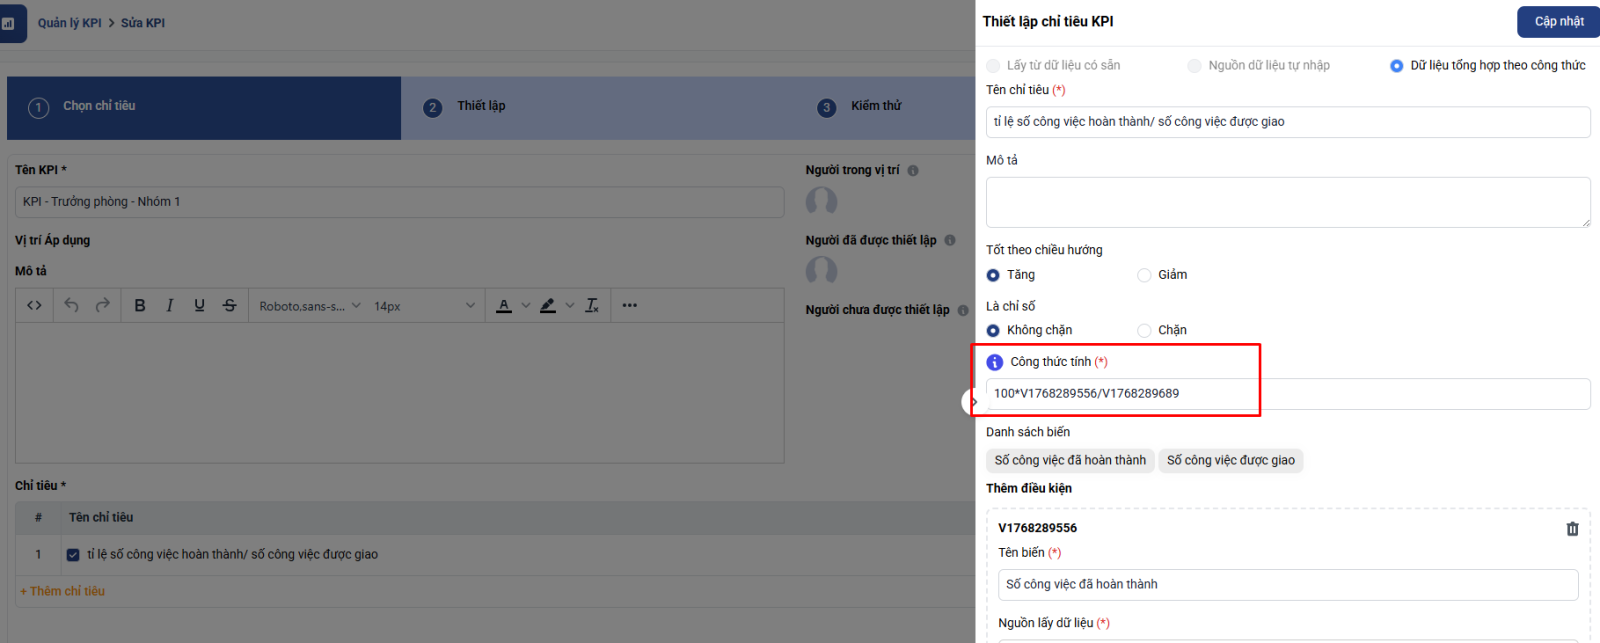Go to the Thiết lập step tab
This screenshot has width=1600, height=643.
481,106
